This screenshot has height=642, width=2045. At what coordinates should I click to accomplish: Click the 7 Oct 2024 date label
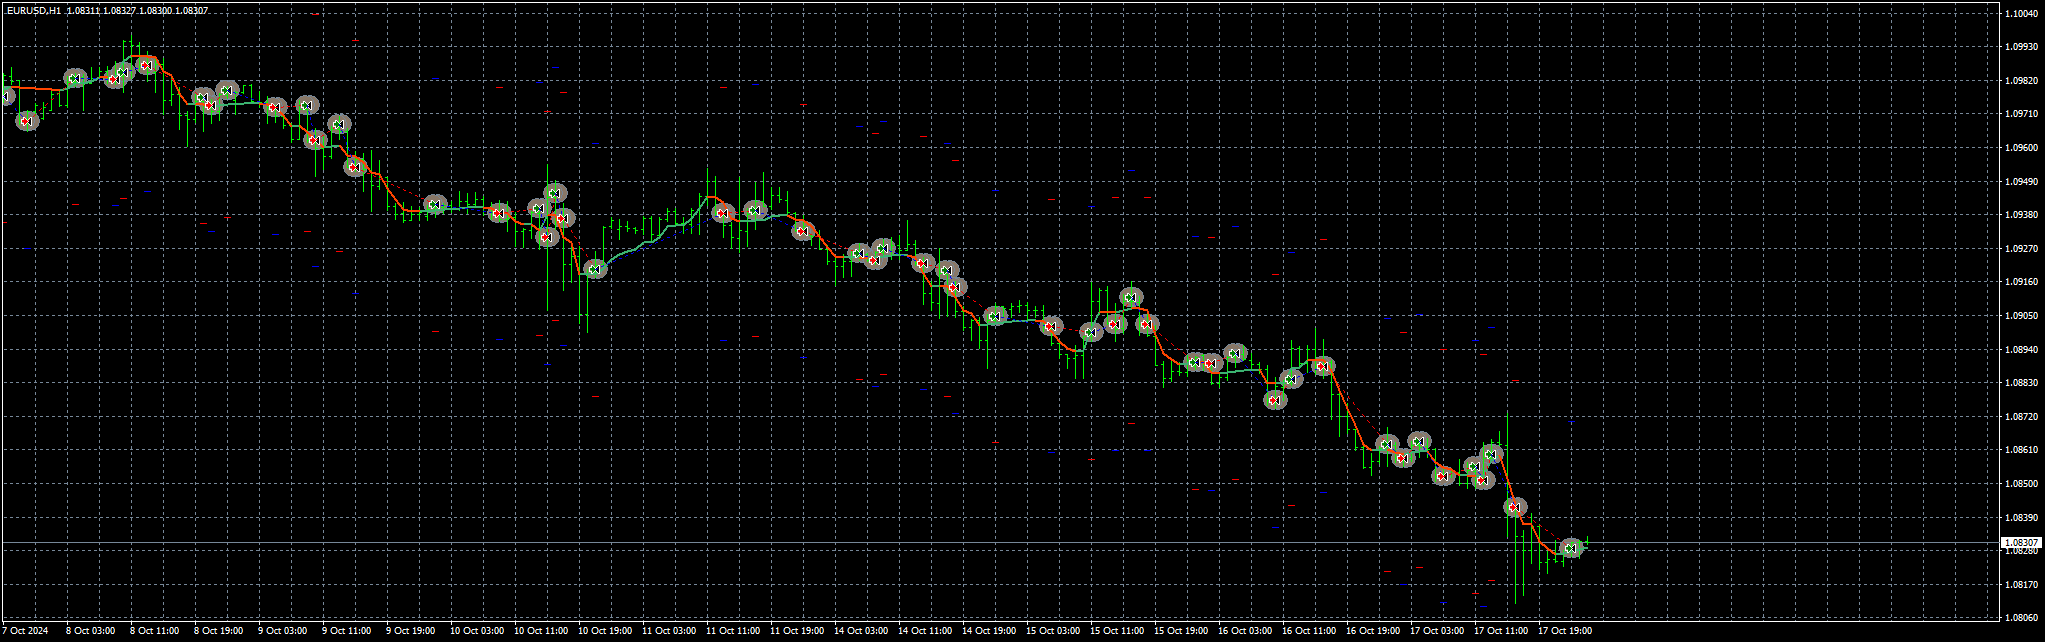tap(26, 631)
